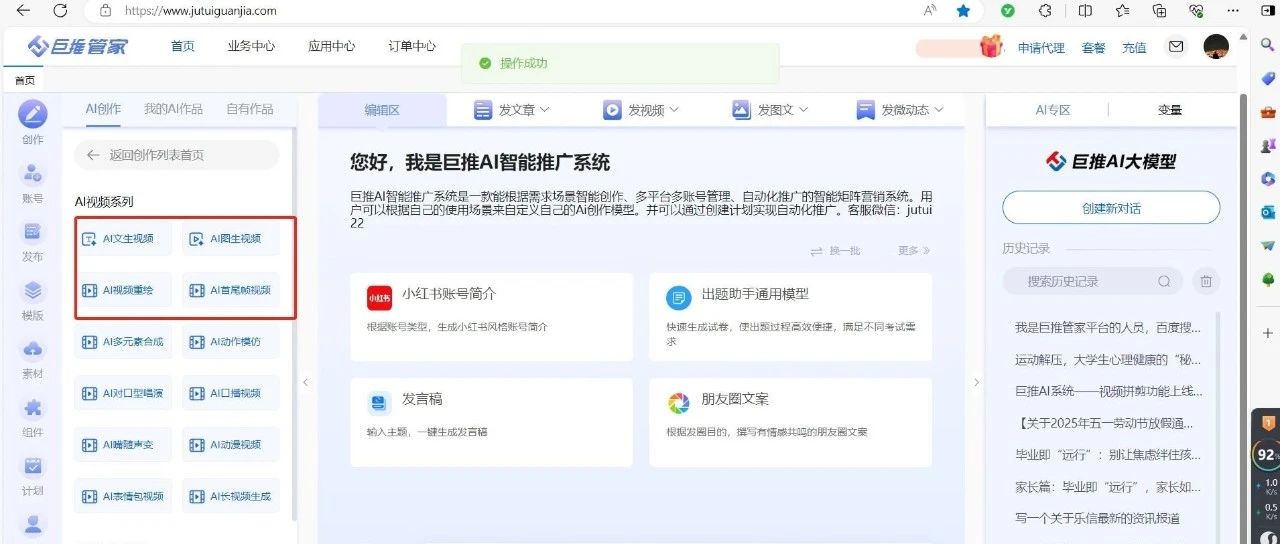The height and width of the screenshot is (544, 1280).
Task: Click the 创建新对话 button
Action: point(1111,208)
